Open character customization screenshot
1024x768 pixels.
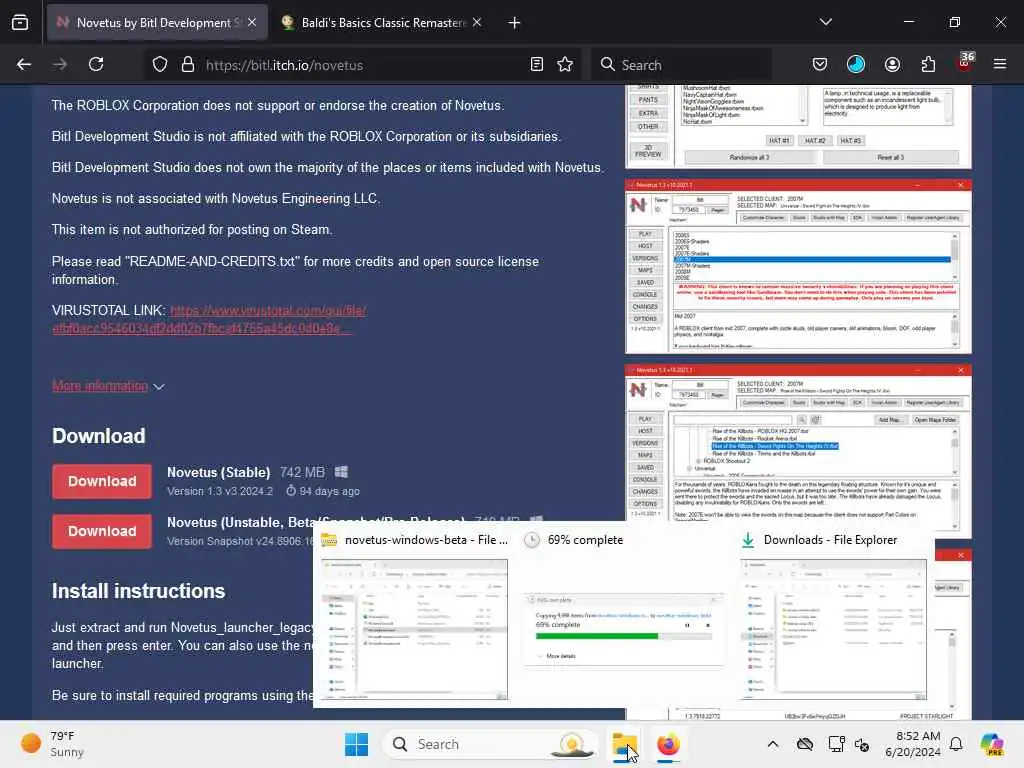click(798, 127)
